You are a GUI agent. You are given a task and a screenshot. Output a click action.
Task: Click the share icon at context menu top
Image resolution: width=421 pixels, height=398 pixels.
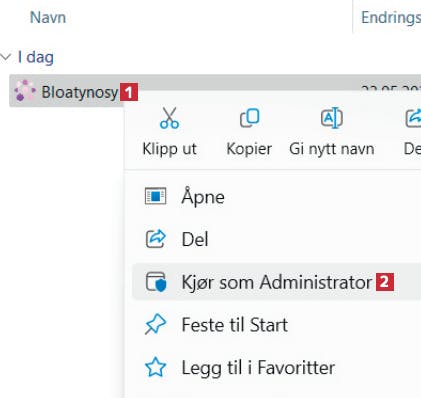(413, 118)
